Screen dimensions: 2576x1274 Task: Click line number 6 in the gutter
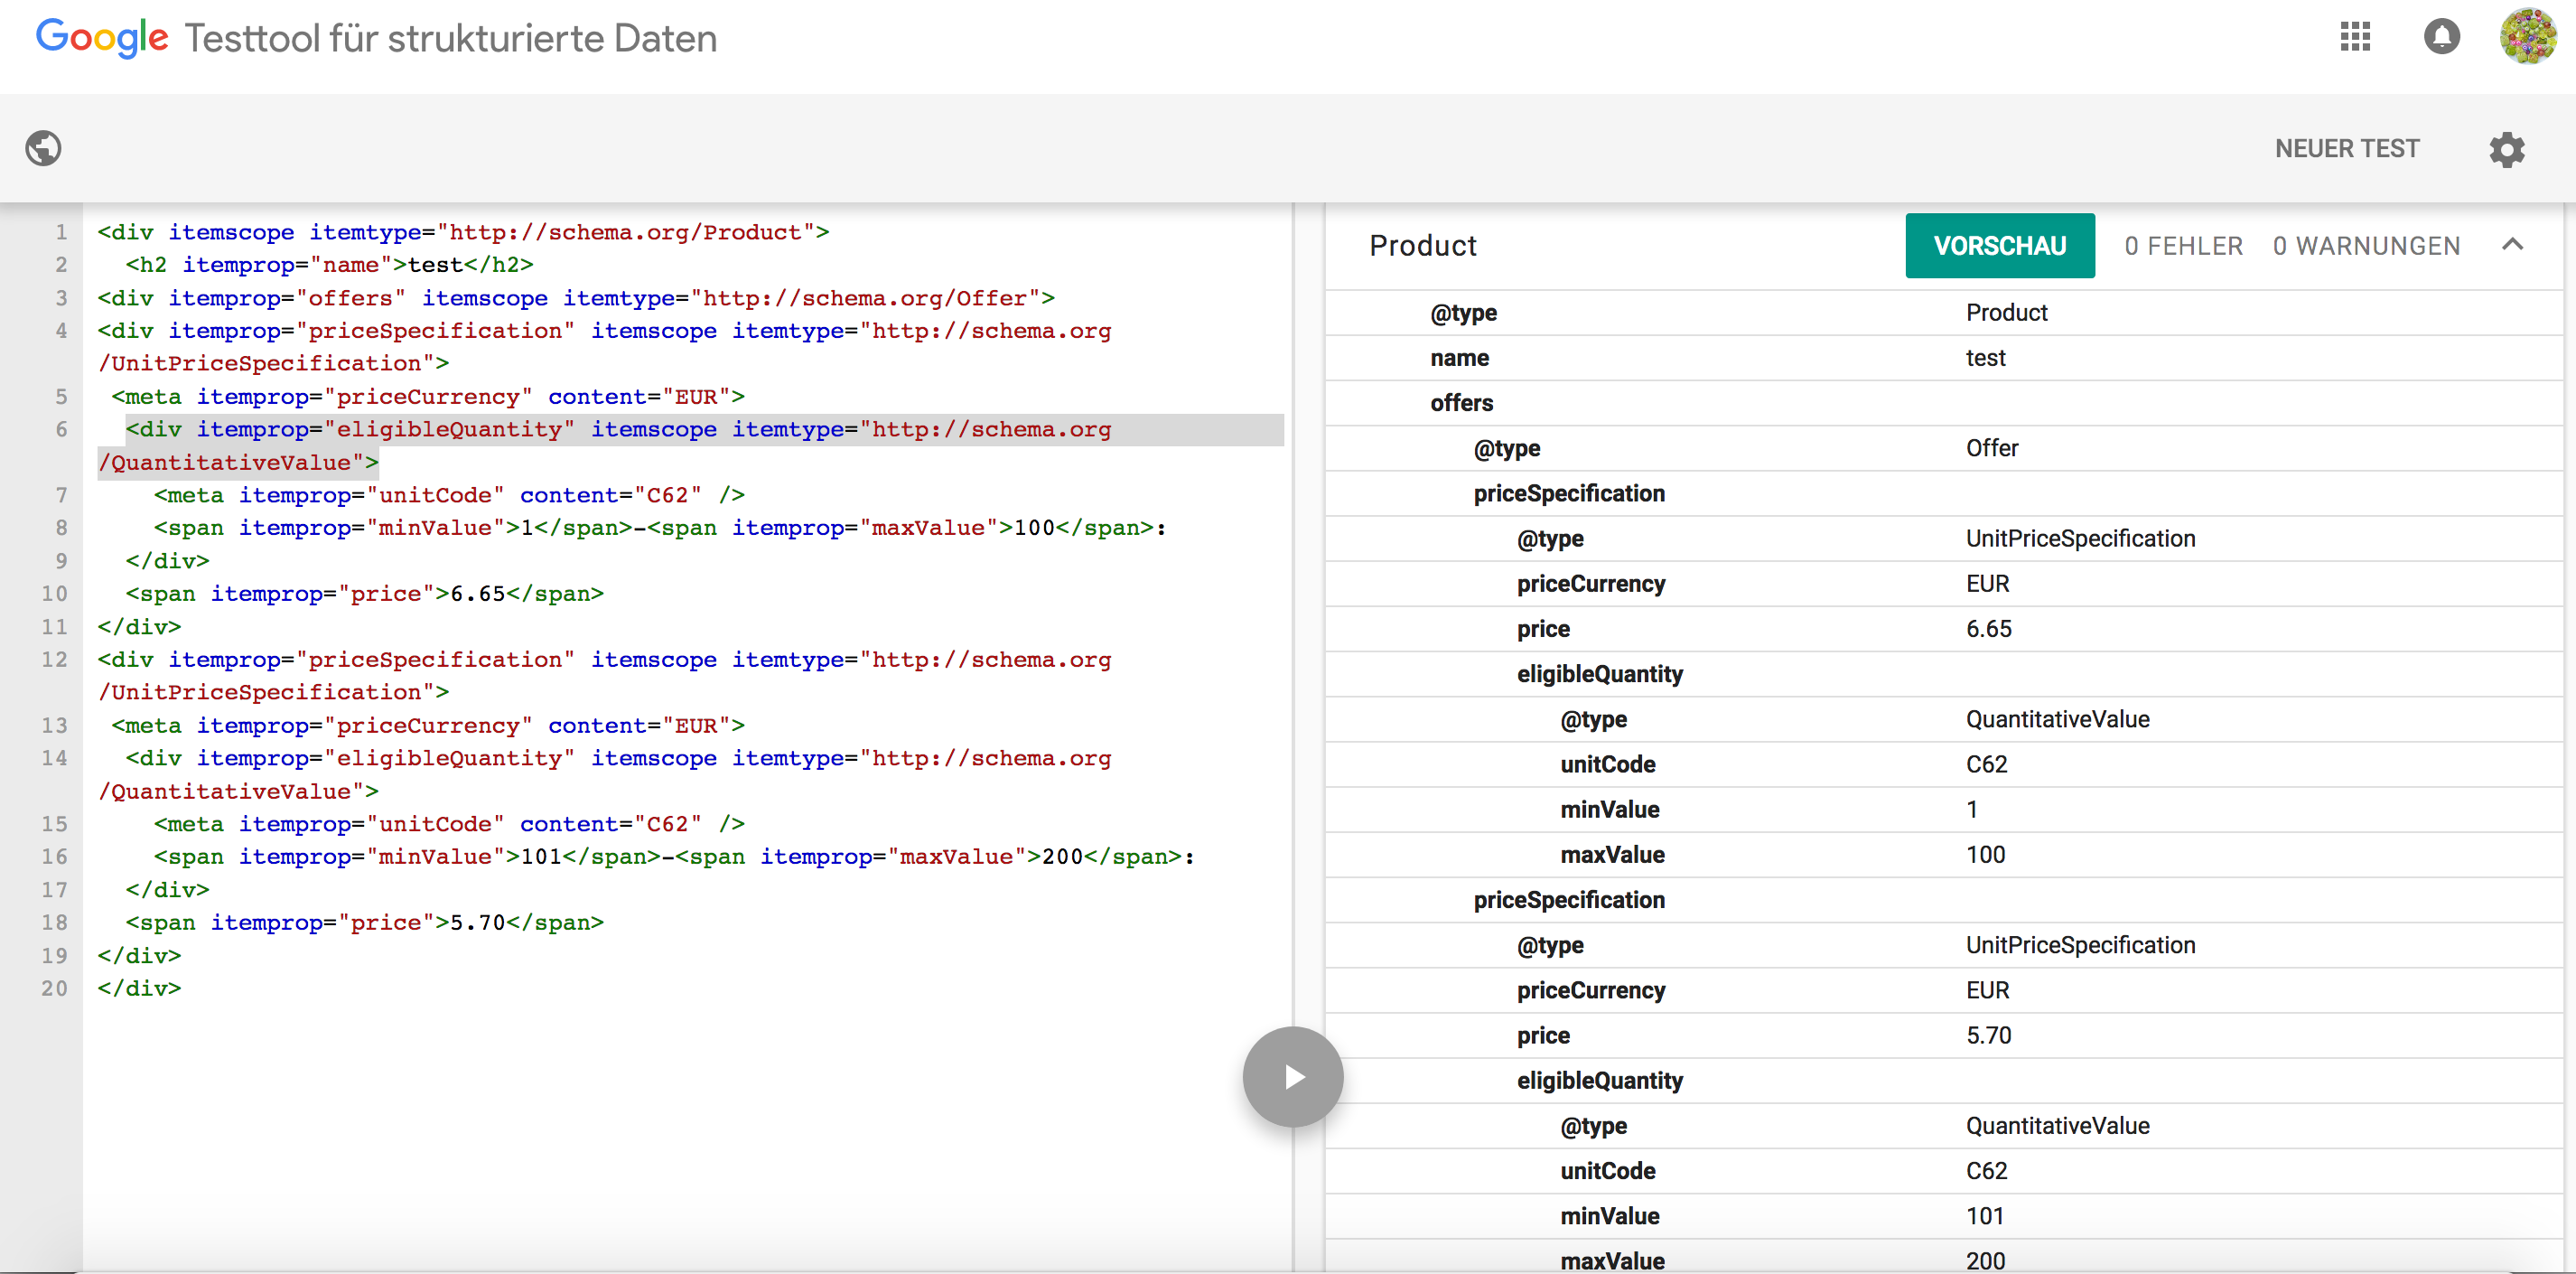point(61,429)
